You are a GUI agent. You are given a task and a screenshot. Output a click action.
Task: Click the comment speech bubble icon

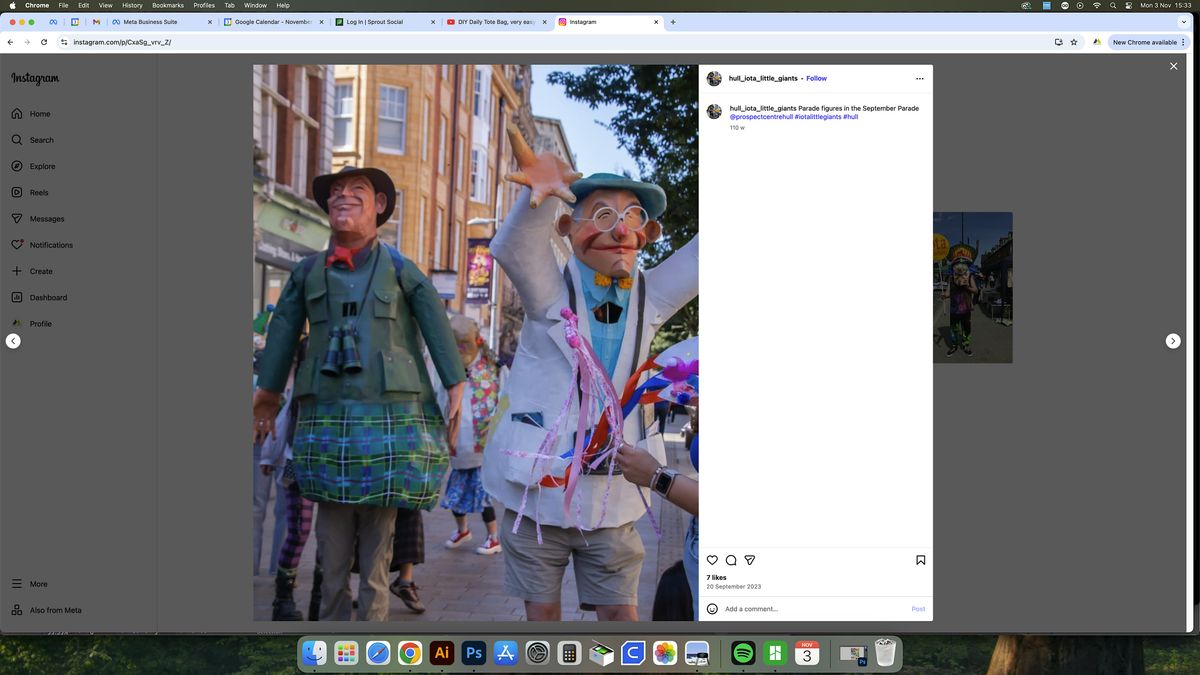(731, 560)
